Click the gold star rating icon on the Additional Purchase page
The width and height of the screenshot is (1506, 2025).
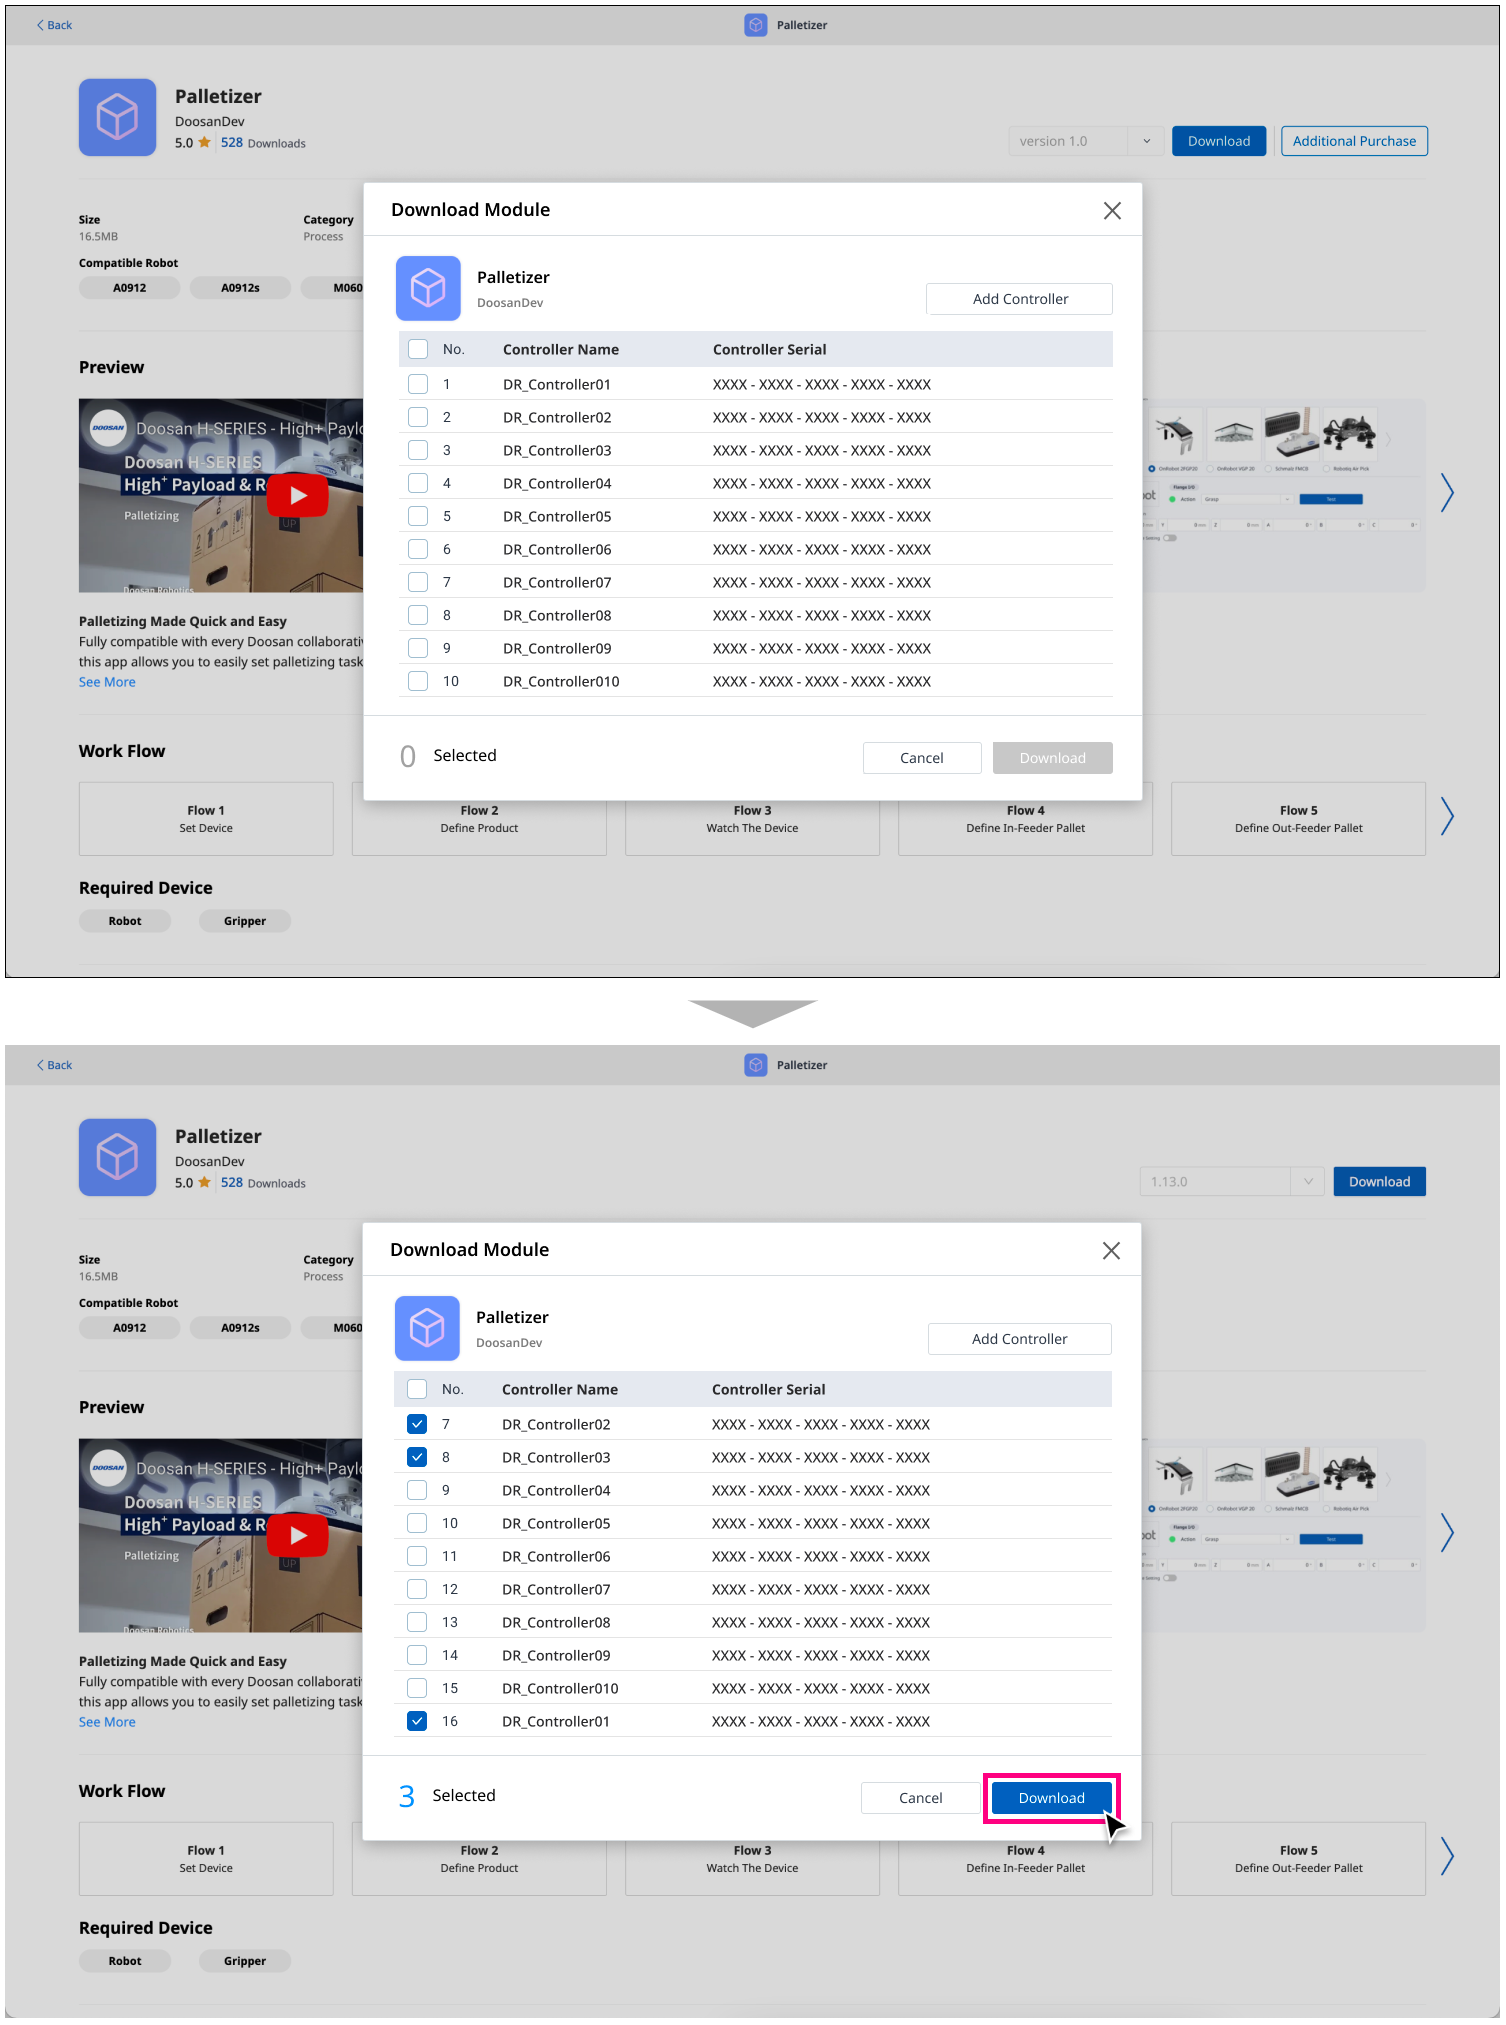click(204, 143)
